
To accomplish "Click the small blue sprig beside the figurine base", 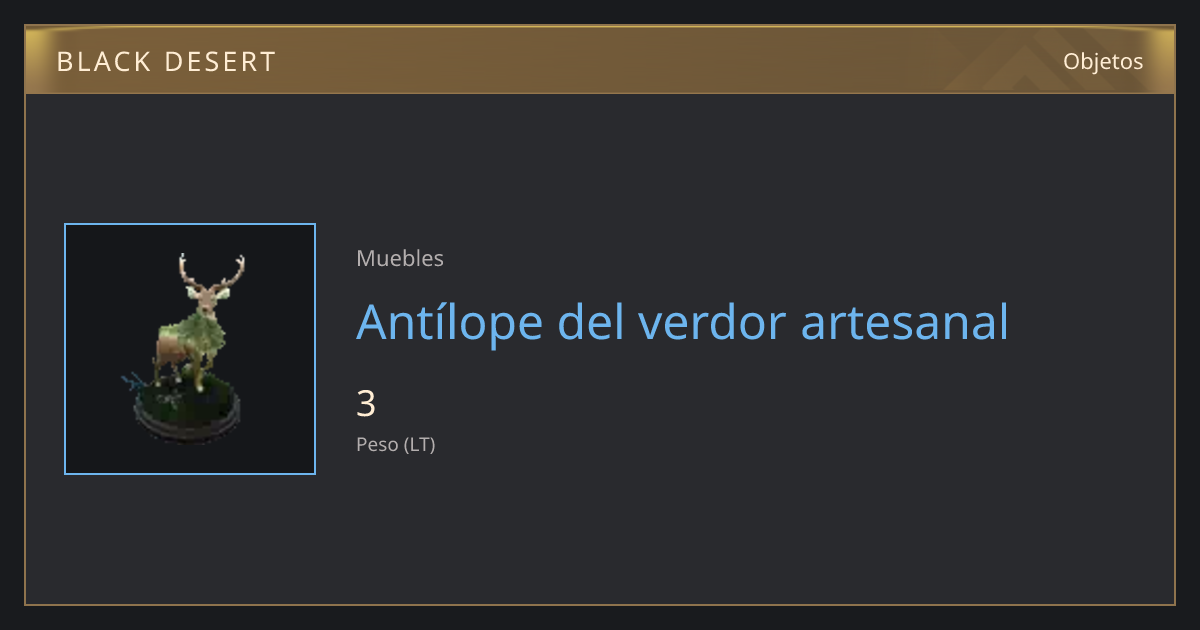I will [134, 382].
